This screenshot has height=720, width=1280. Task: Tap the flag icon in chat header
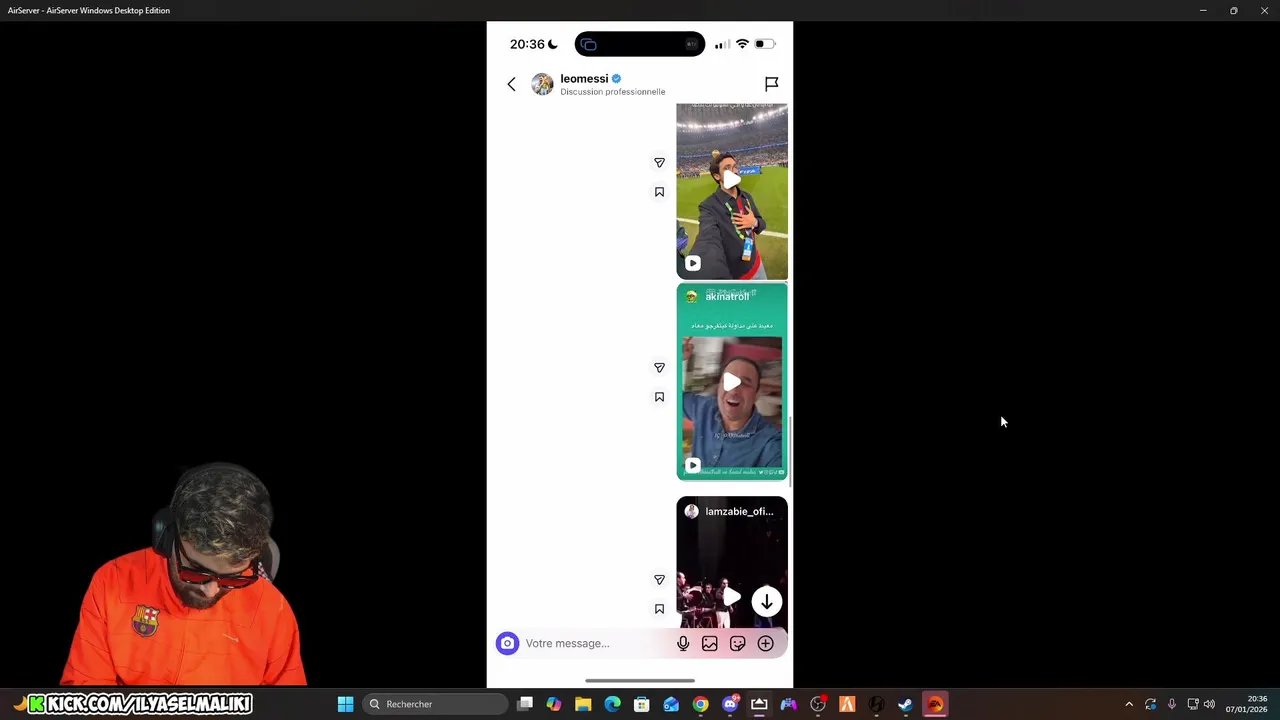coord(771,84)
